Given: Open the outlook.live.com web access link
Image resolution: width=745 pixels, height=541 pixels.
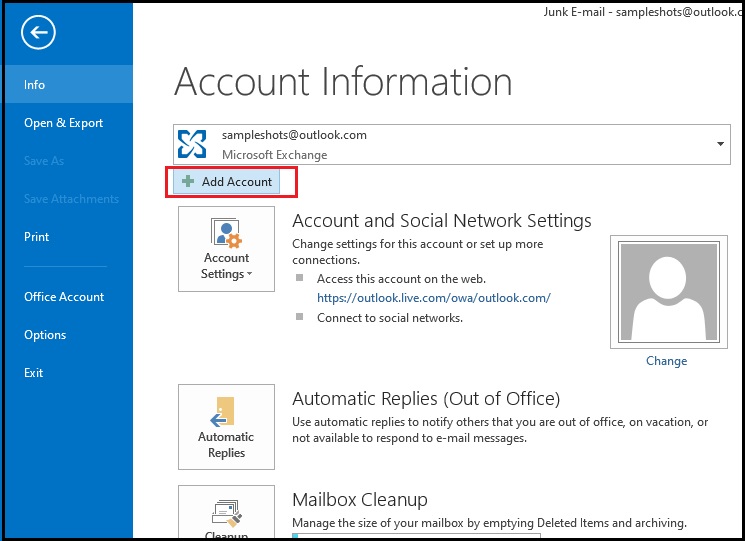Looking at the screenshot, I should coord(434,298).
